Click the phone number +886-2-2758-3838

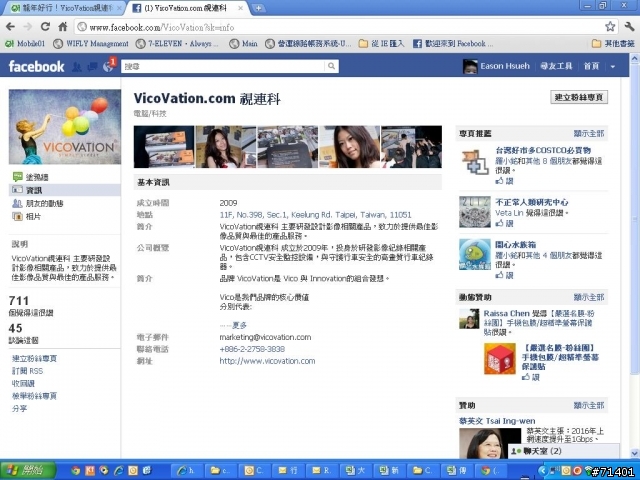(x=252, y=349)
